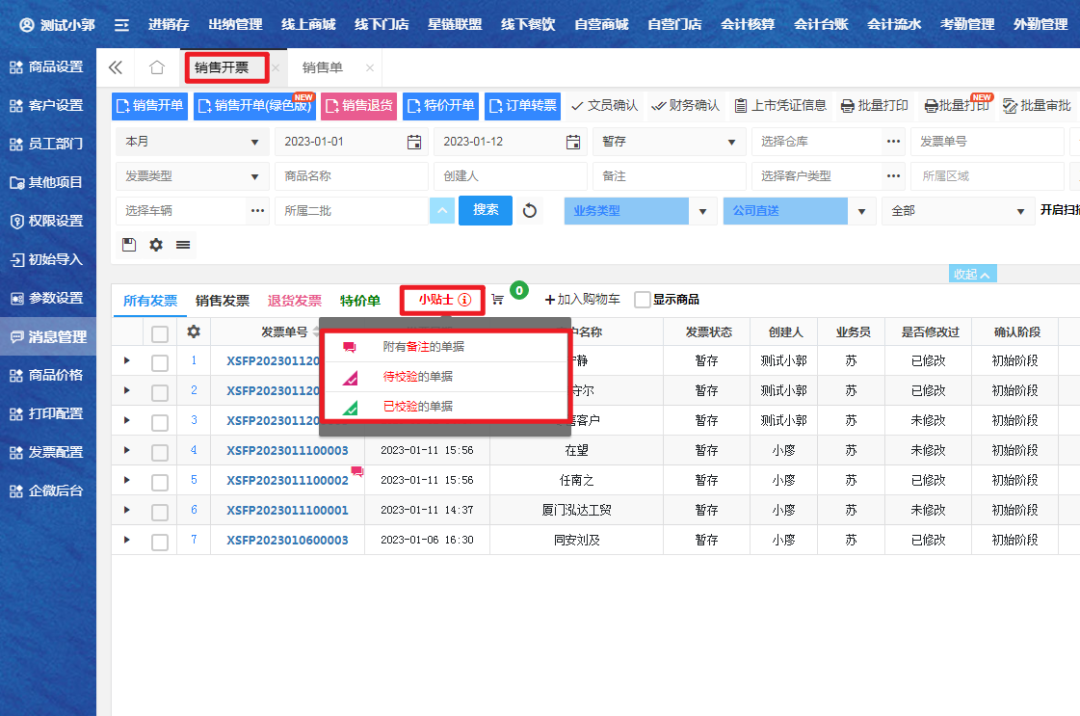Open the gear settings under filters

[156, 244]
